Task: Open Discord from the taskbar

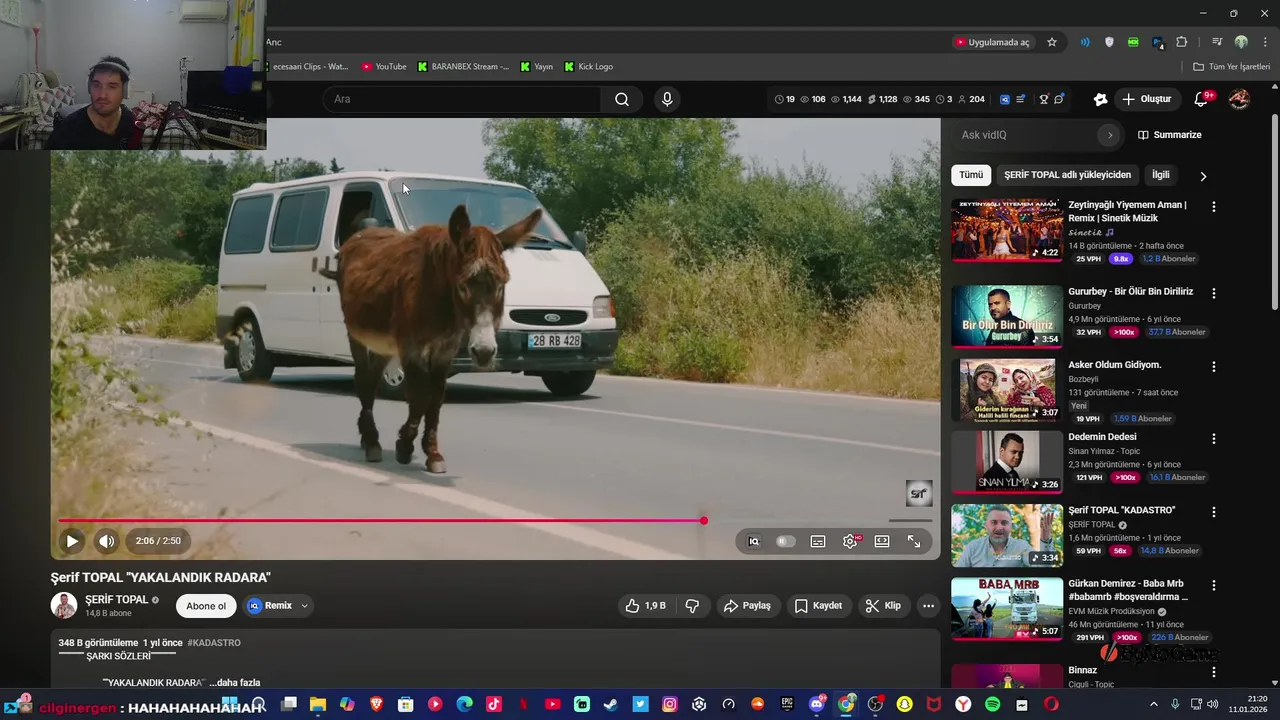Action: (817, 705)
